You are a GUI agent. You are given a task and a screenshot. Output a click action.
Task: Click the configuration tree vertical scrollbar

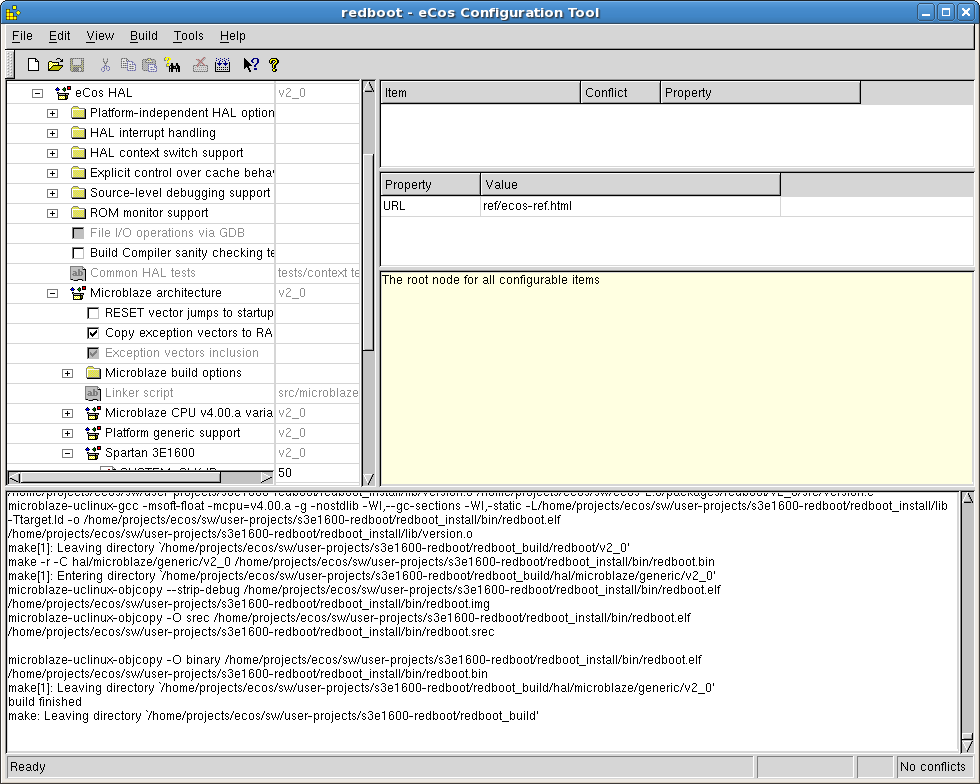click(x=368, y=250)
